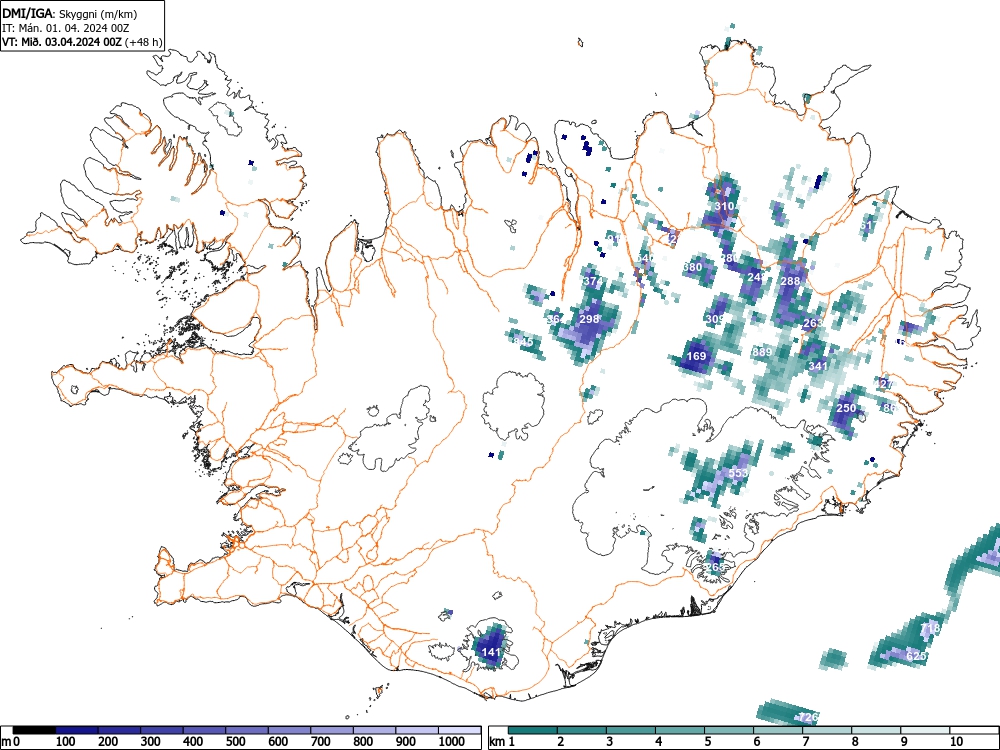
Task: Click the visibility value 310 on the map
Action: tap(723, 206)
